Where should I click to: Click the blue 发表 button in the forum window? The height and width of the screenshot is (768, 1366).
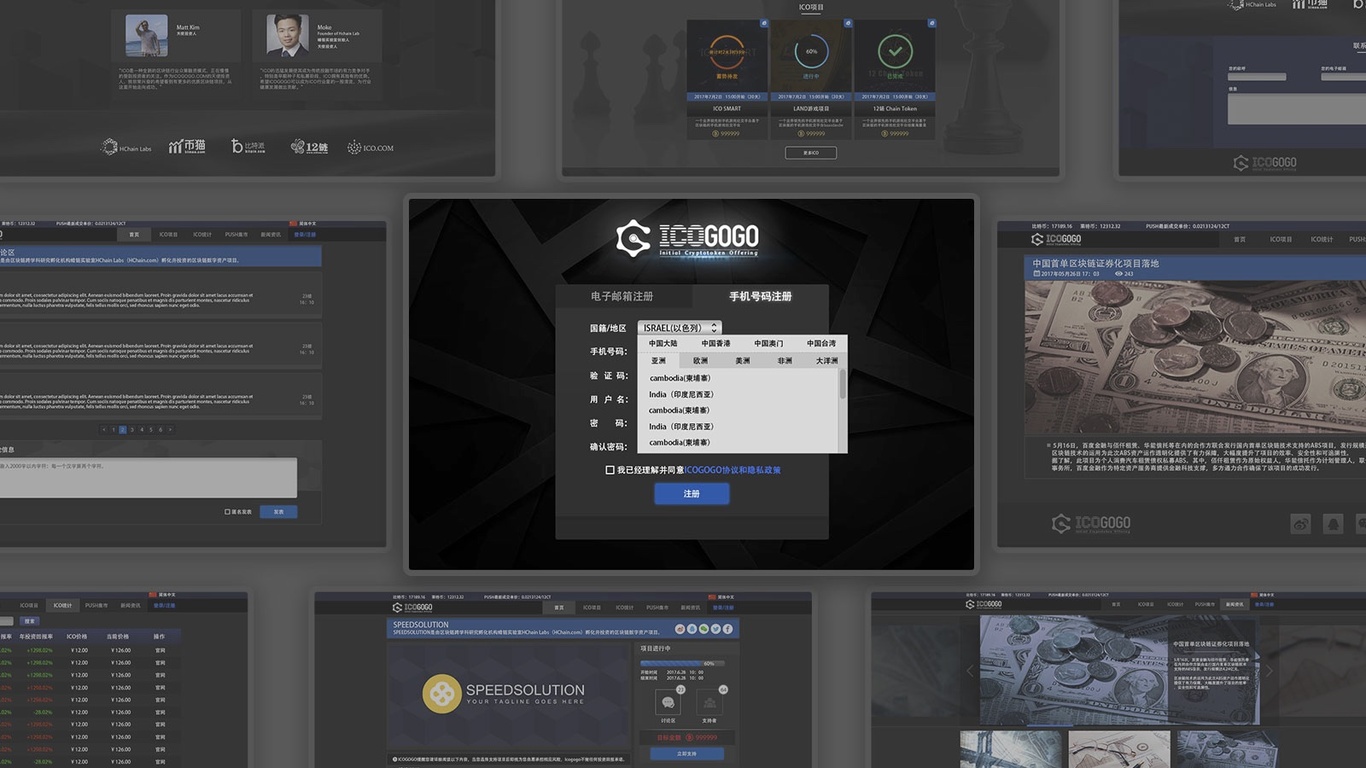point(278,512)
